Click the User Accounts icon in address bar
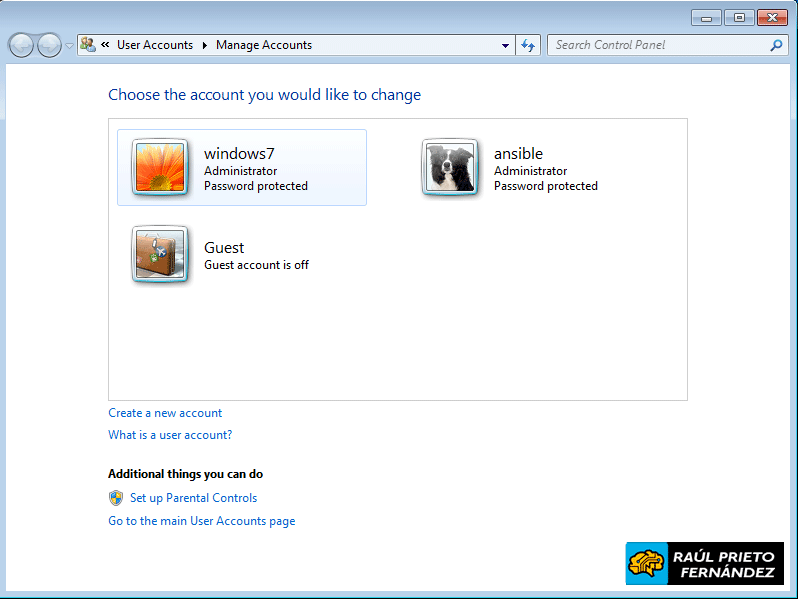This screenshot has height=599, width=798. click(88, 45)
